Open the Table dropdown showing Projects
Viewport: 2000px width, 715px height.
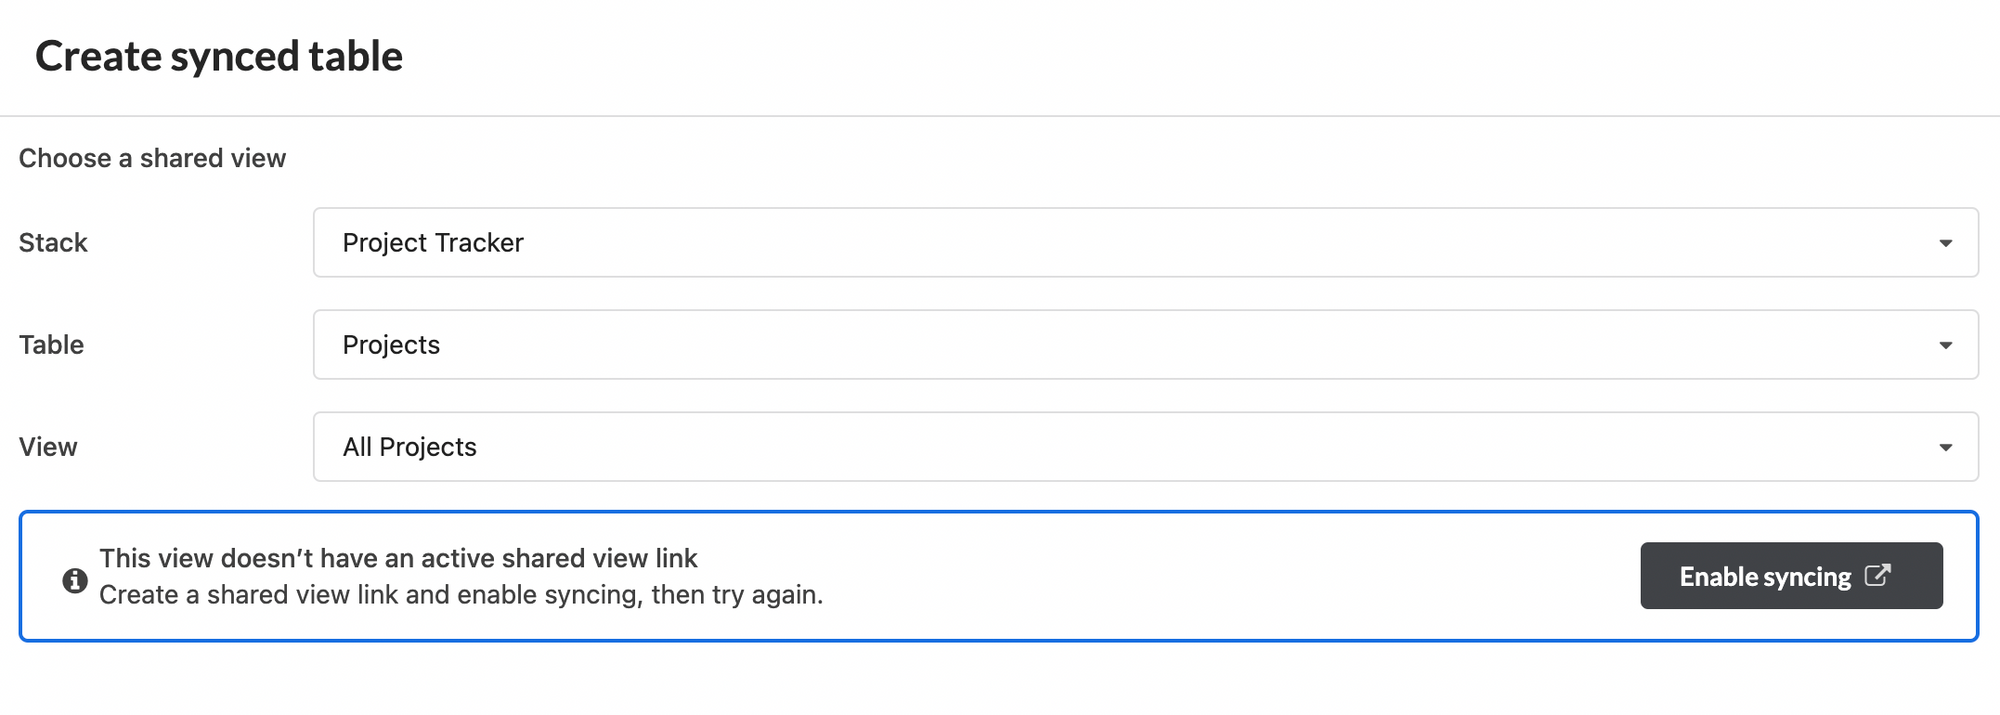click(x=1145, y=344)
